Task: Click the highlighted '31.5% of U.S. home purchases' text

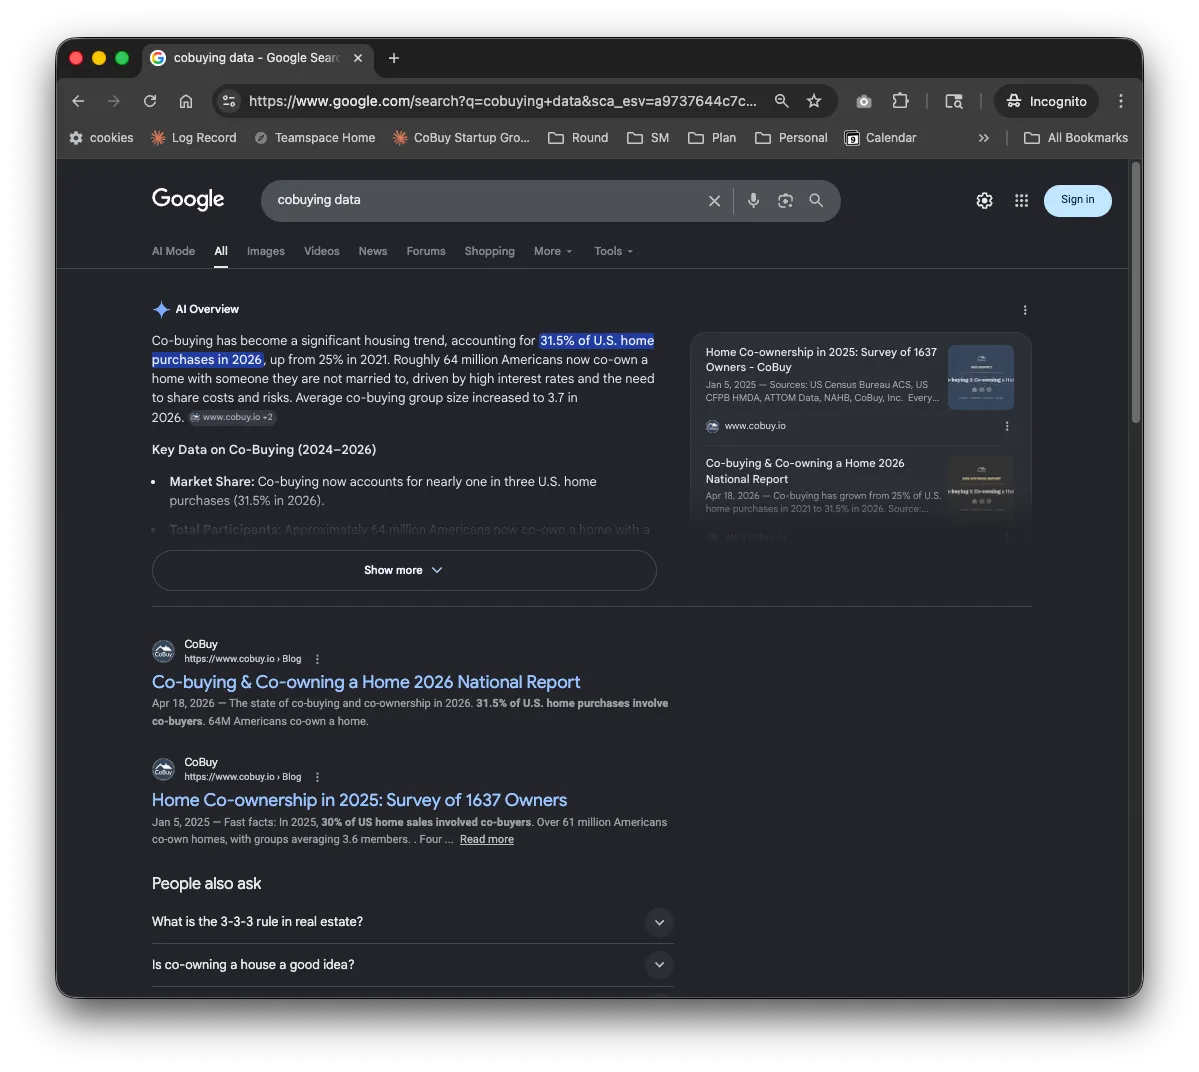Action: click(x=403, y=350)
